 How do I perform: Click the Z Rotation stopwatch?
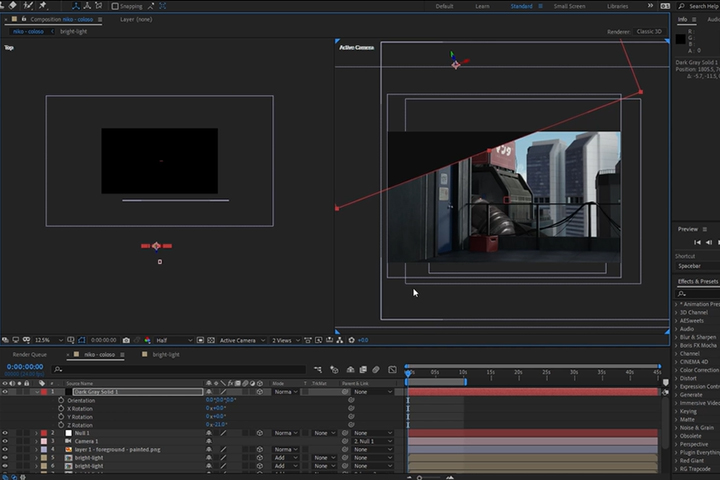(x=61, y=425)
